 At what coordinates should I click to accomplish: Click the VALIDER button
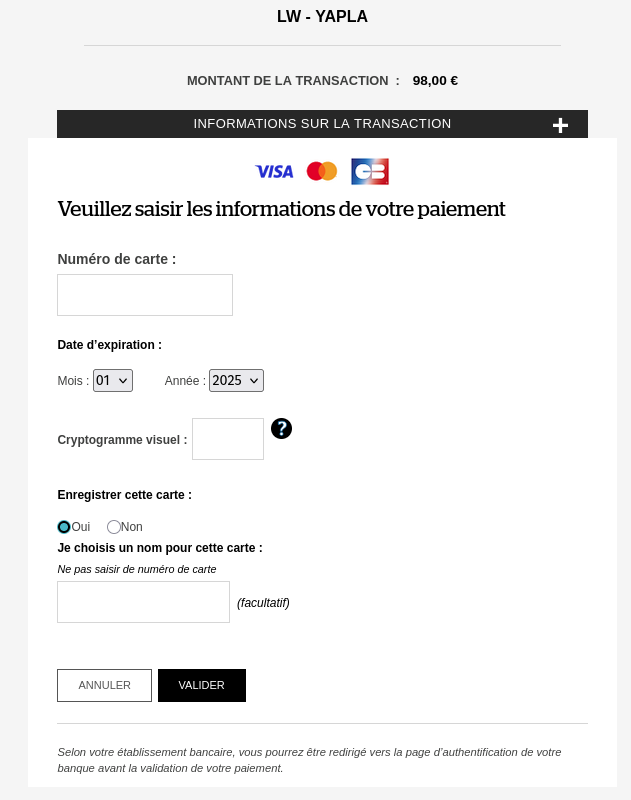(x=202, y=685)
